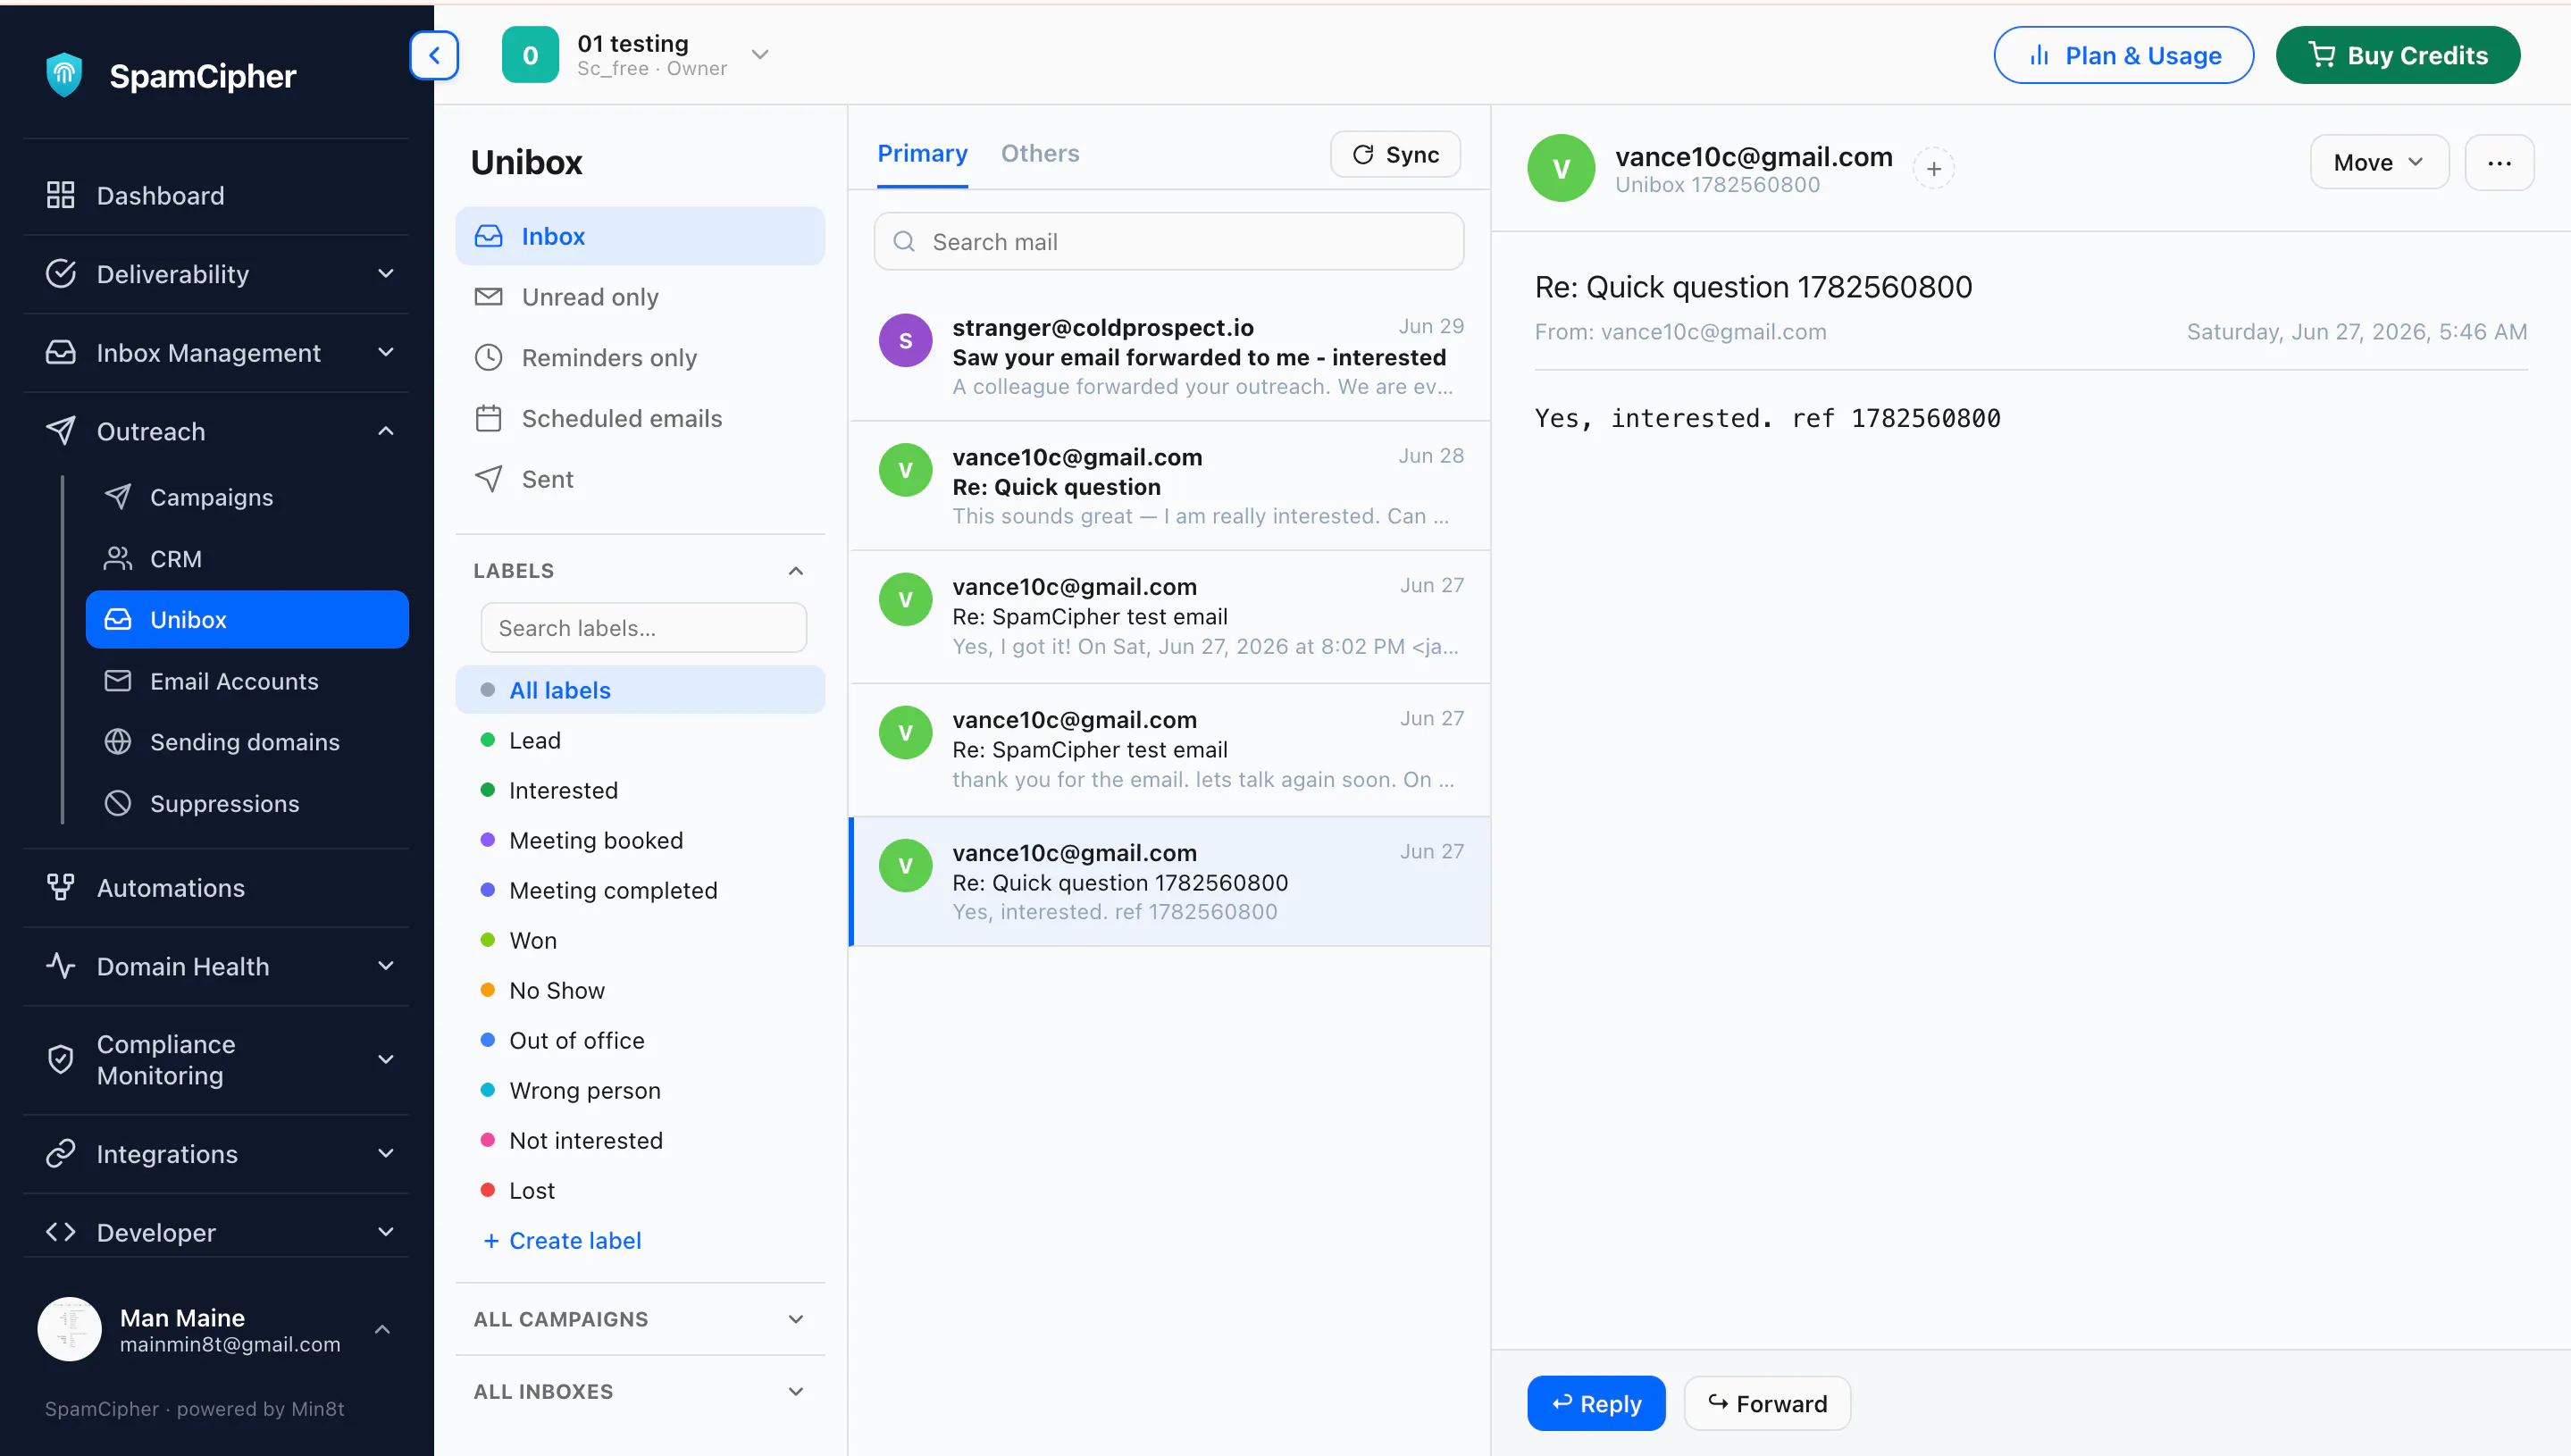Open the Sent folder
Viewport: 2571px width, 1456px height.
pyautogui.click(x=640, y=479)
